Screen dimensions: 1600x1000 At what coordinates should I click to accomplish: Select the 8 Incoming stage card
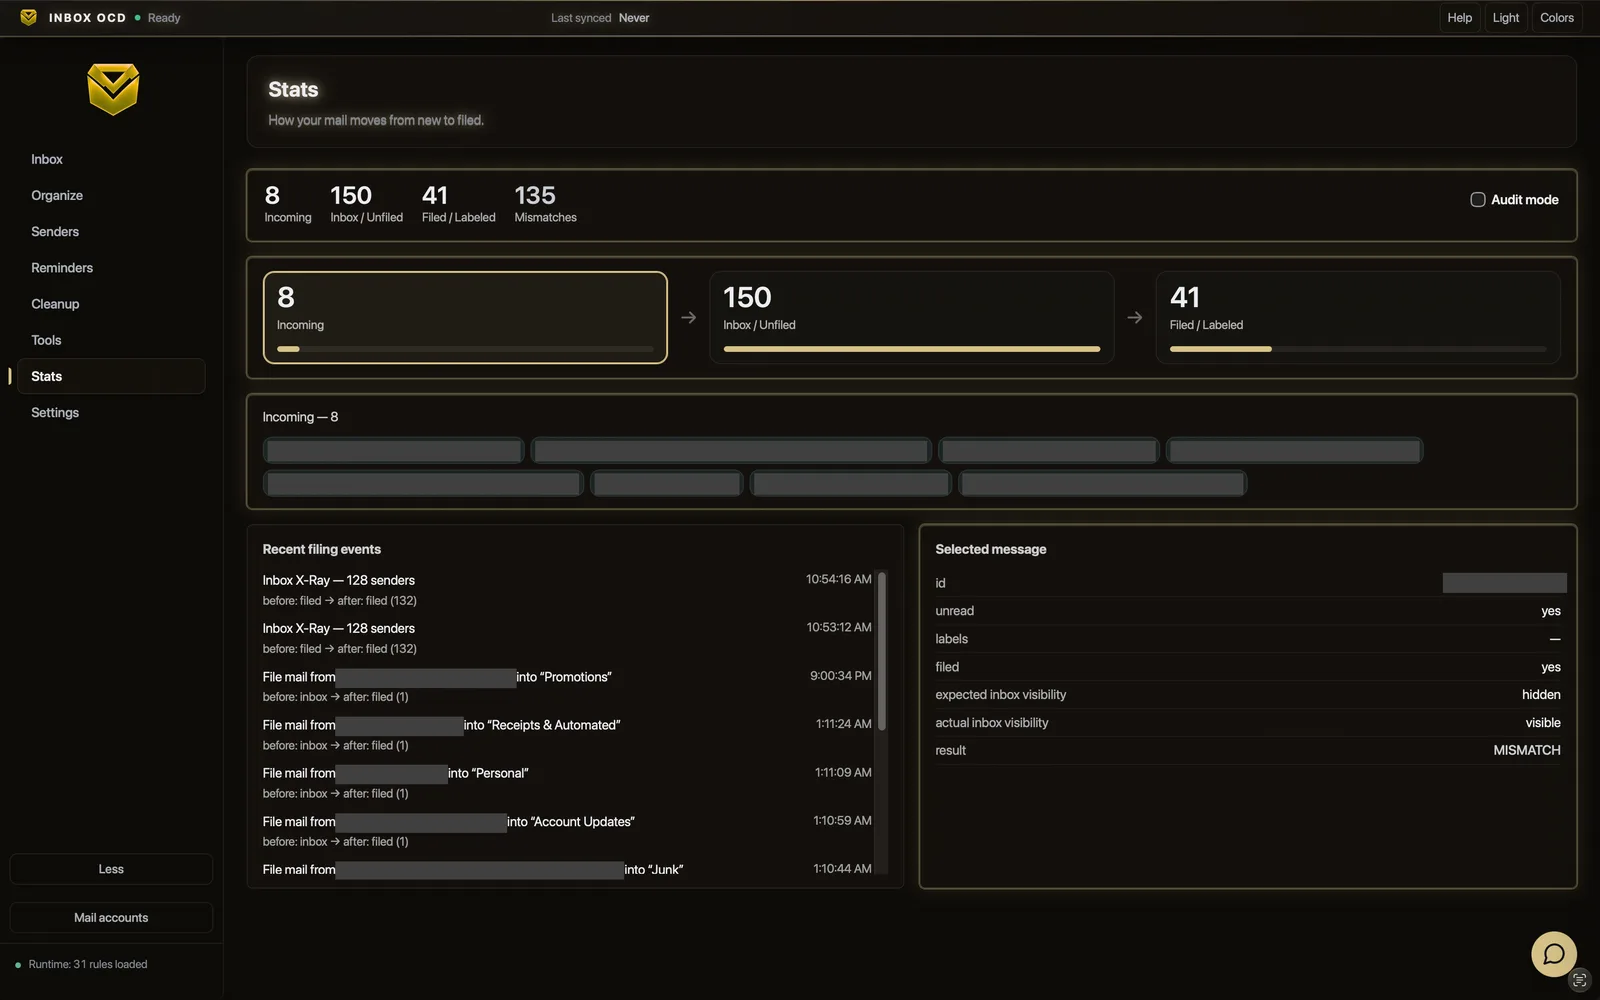[465, 317]
